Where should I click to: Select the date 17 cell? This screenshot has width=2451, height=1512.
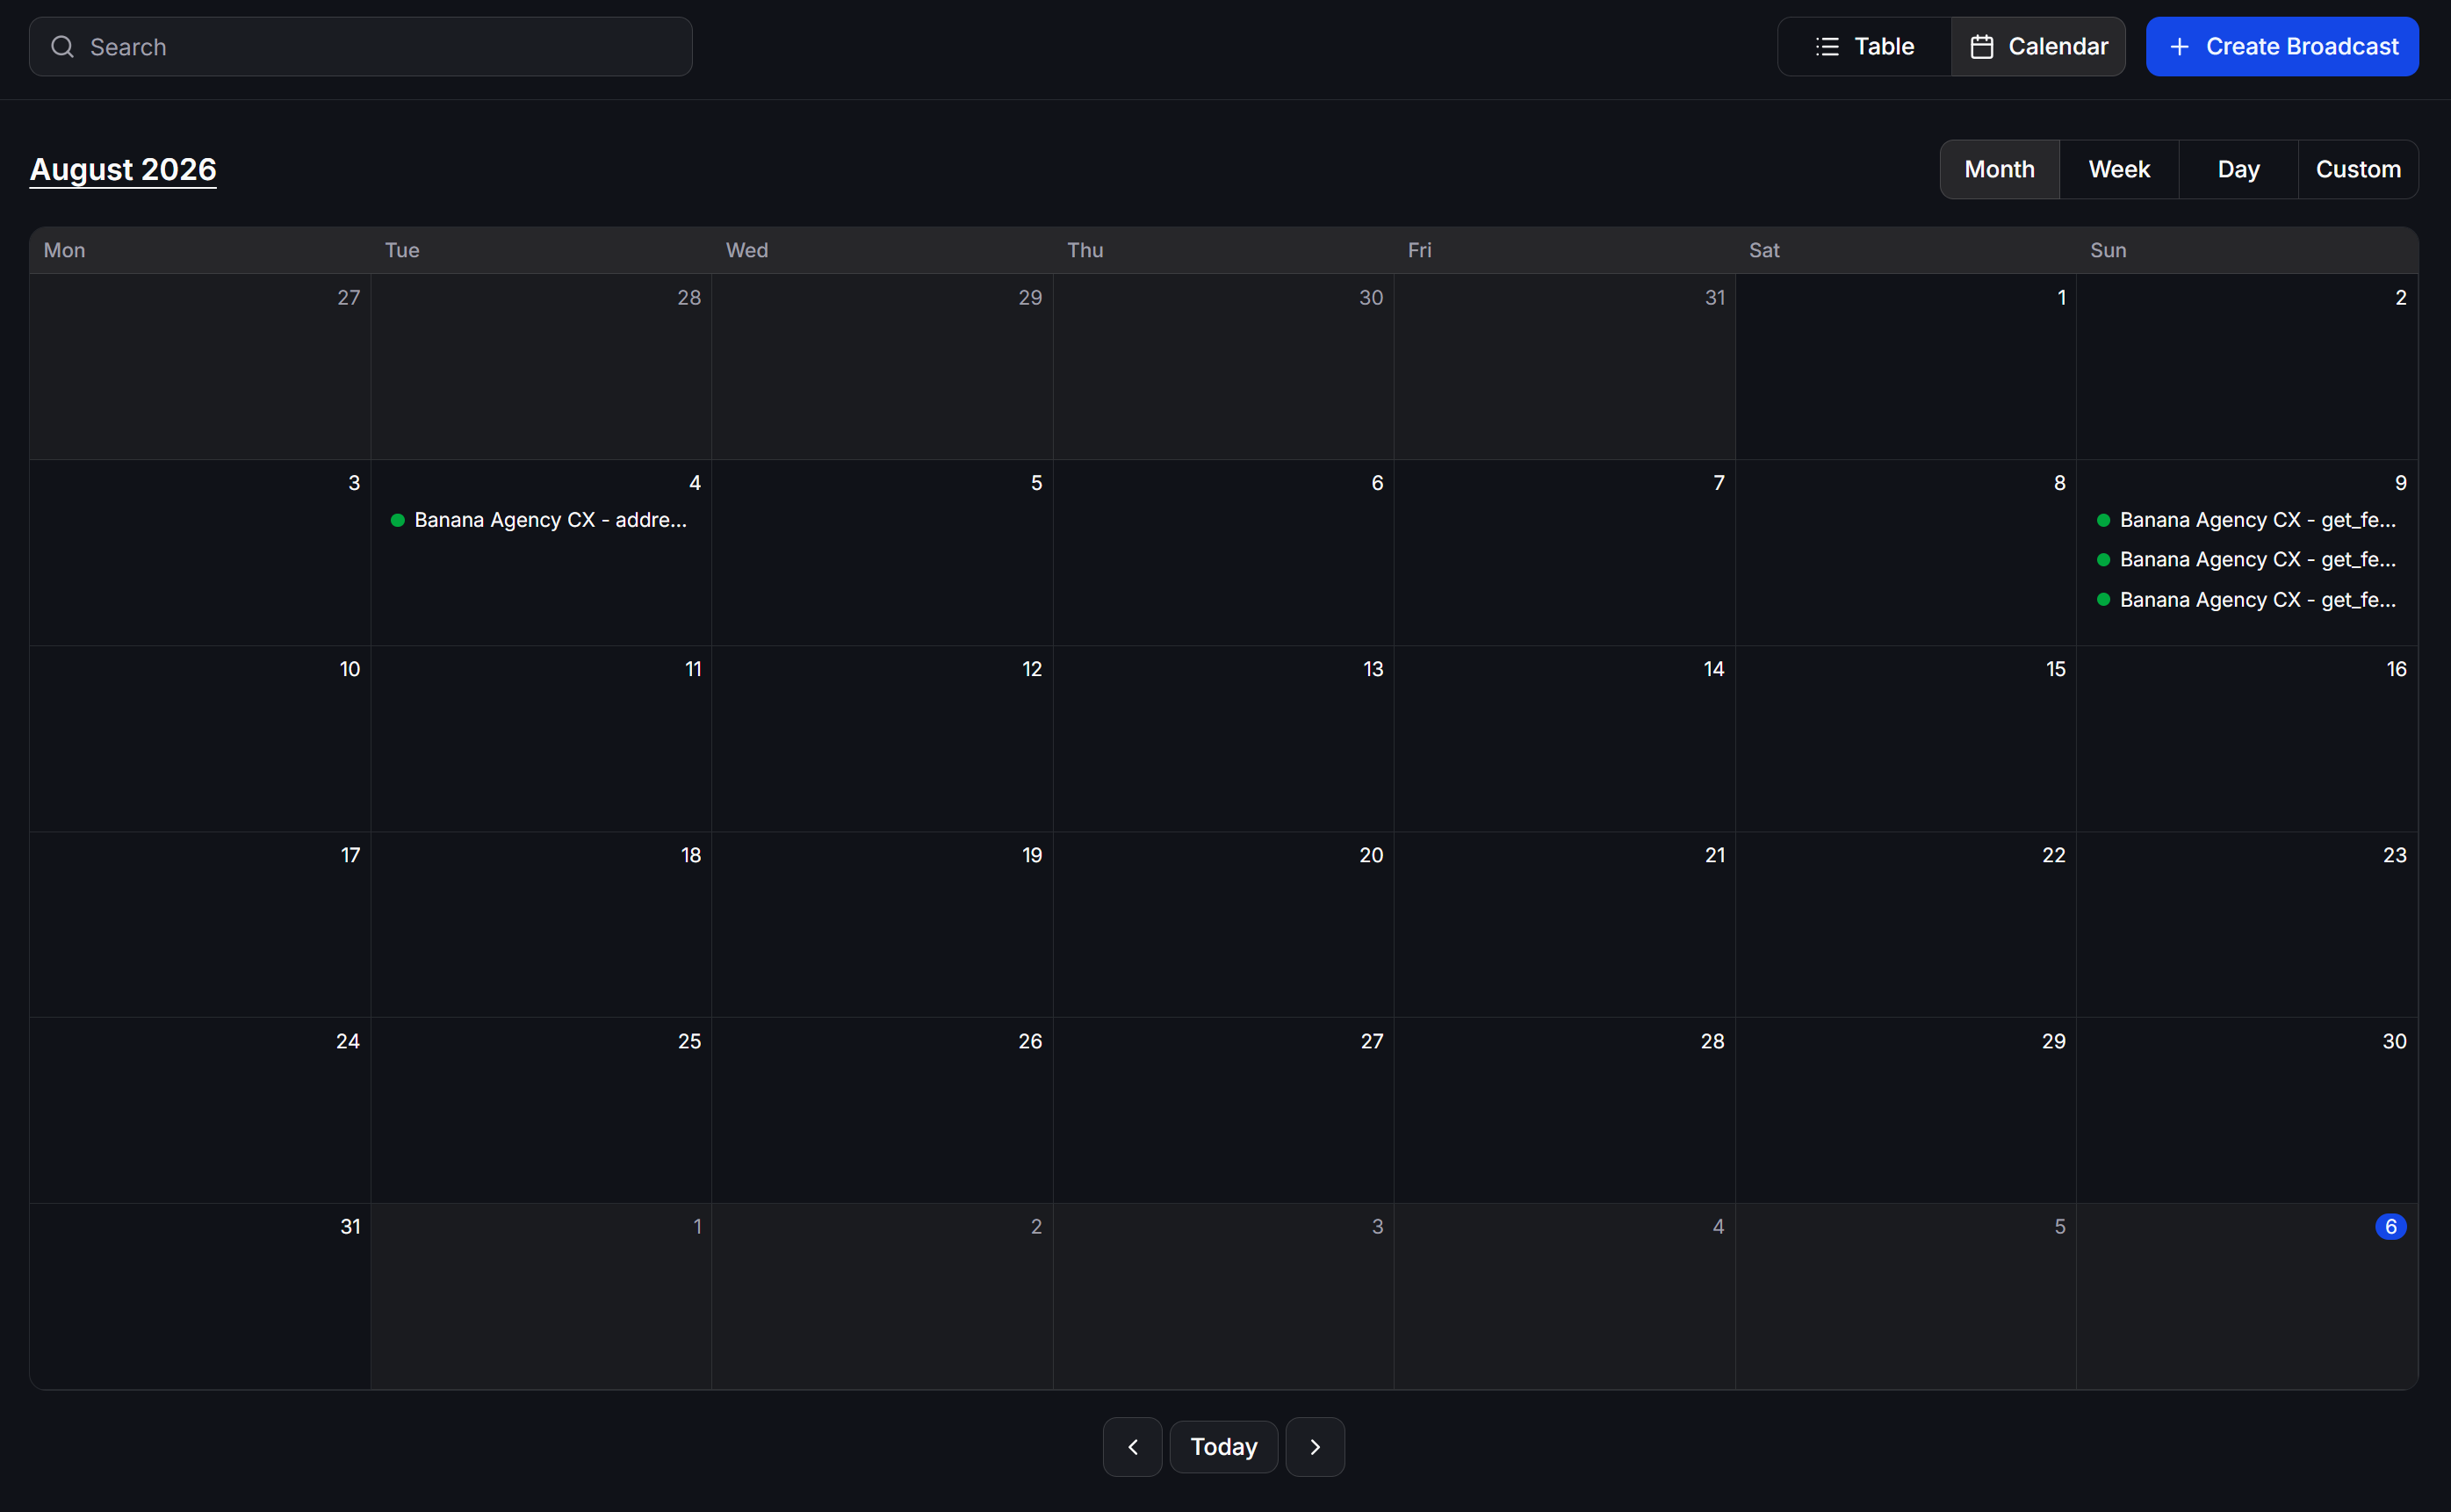pos(200,924)
